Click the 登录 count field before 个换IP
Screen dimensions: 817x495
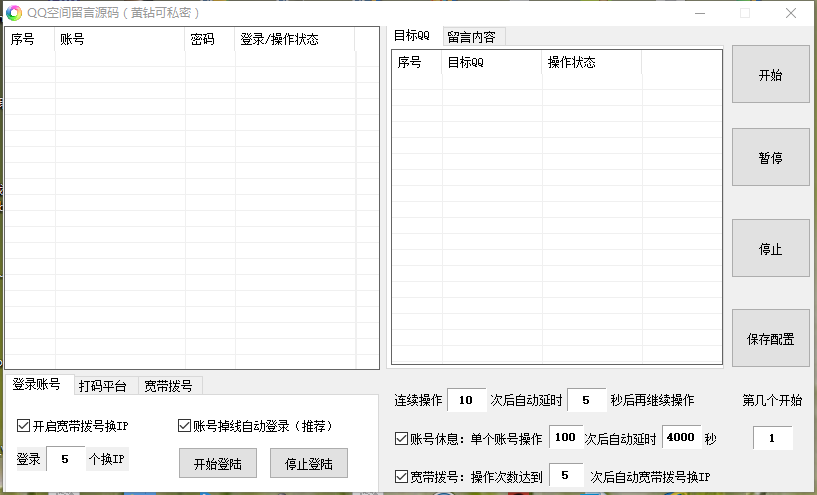(66, 459)
